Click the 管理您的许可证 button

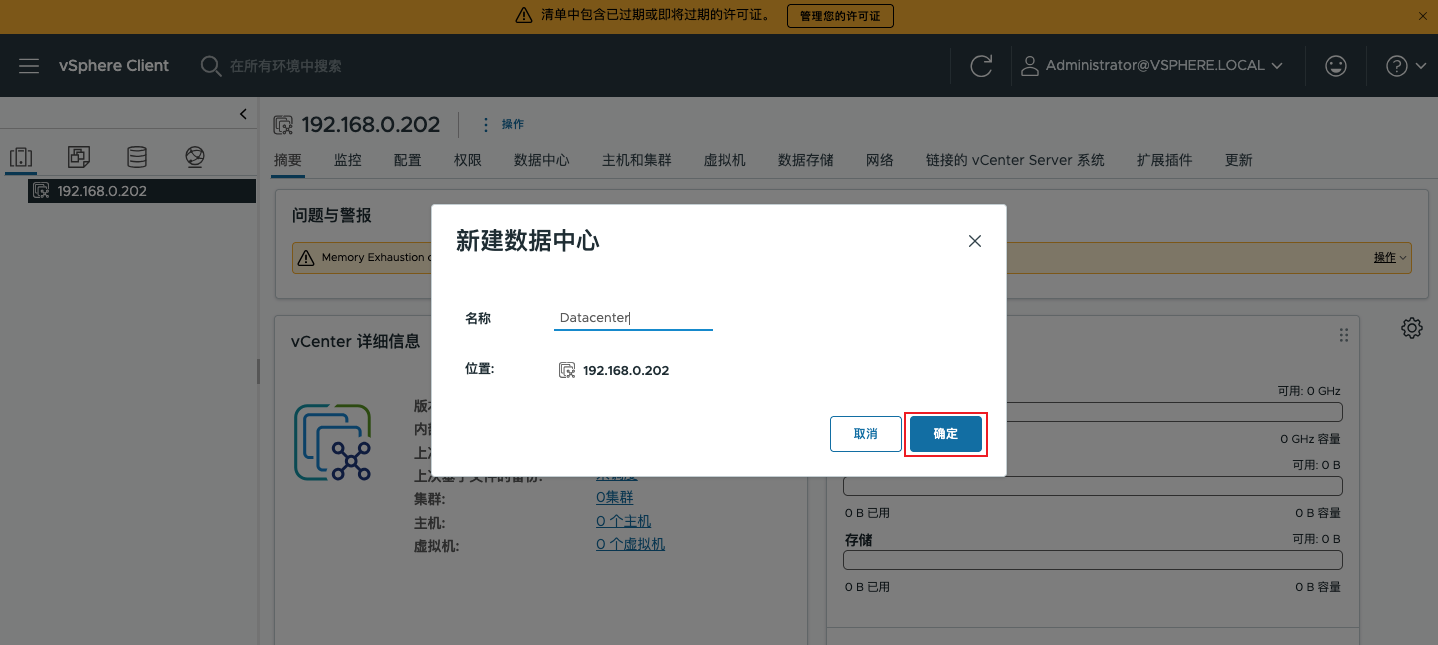point(840,16)
